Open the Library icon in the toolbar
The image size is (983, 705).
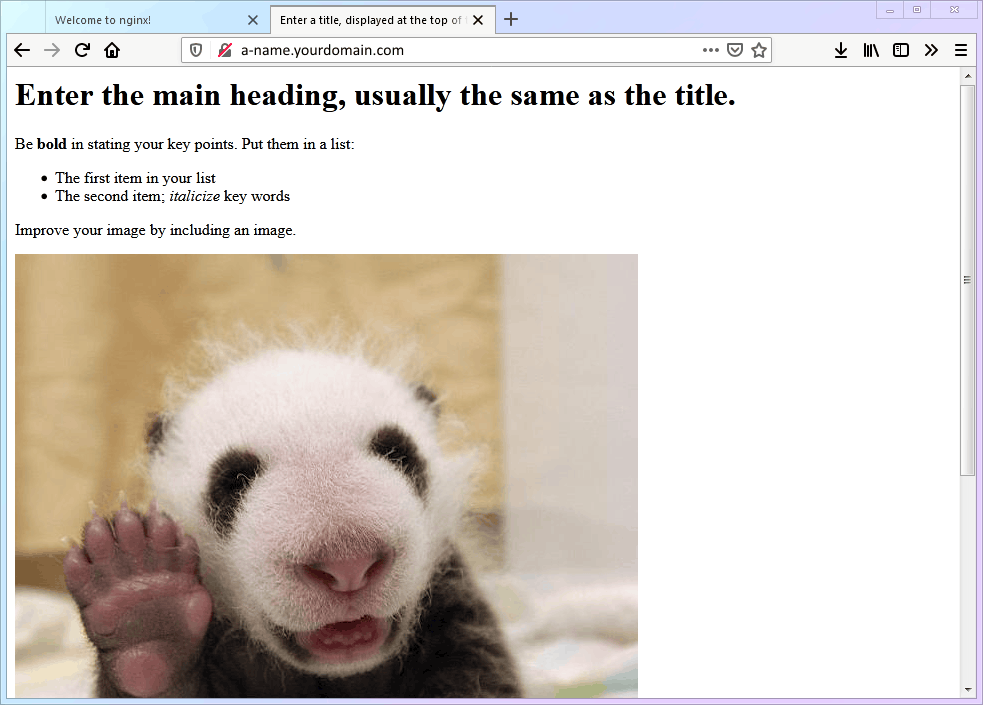871,50
